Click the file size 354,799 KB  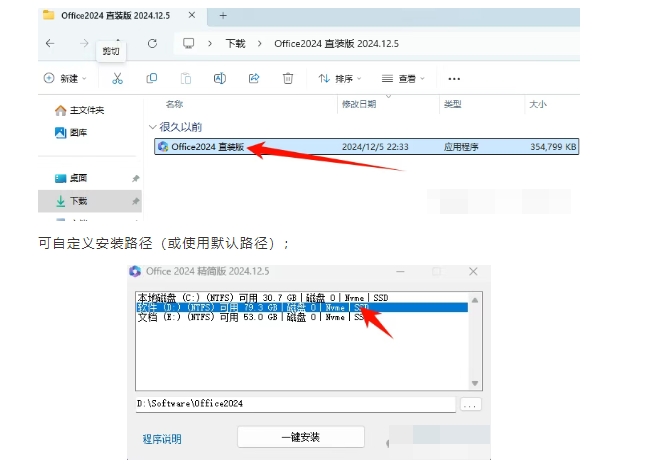click(553, 147)
